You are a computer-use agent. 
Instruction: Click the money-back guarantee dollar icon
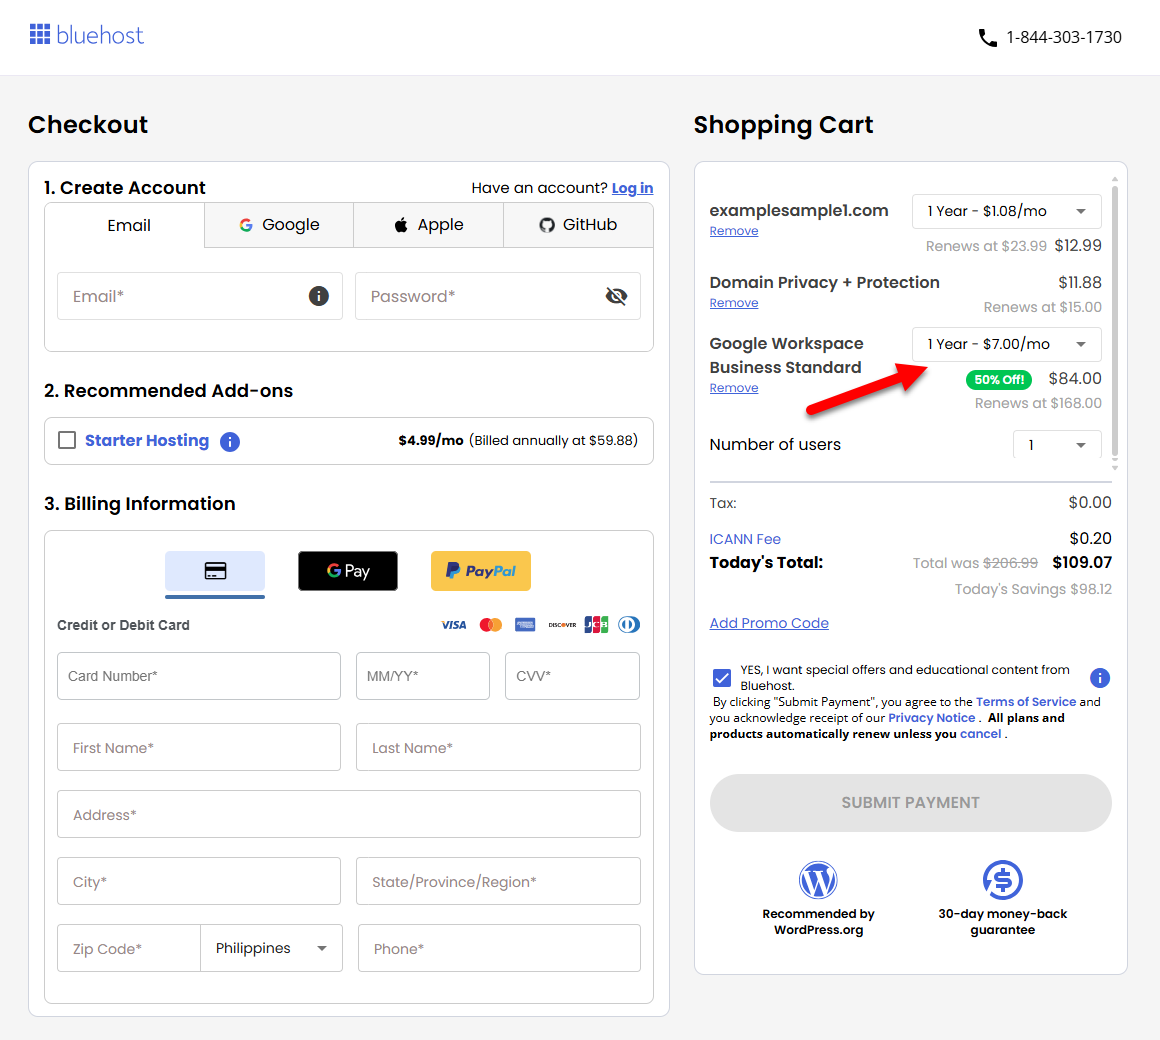[1002, 880]
